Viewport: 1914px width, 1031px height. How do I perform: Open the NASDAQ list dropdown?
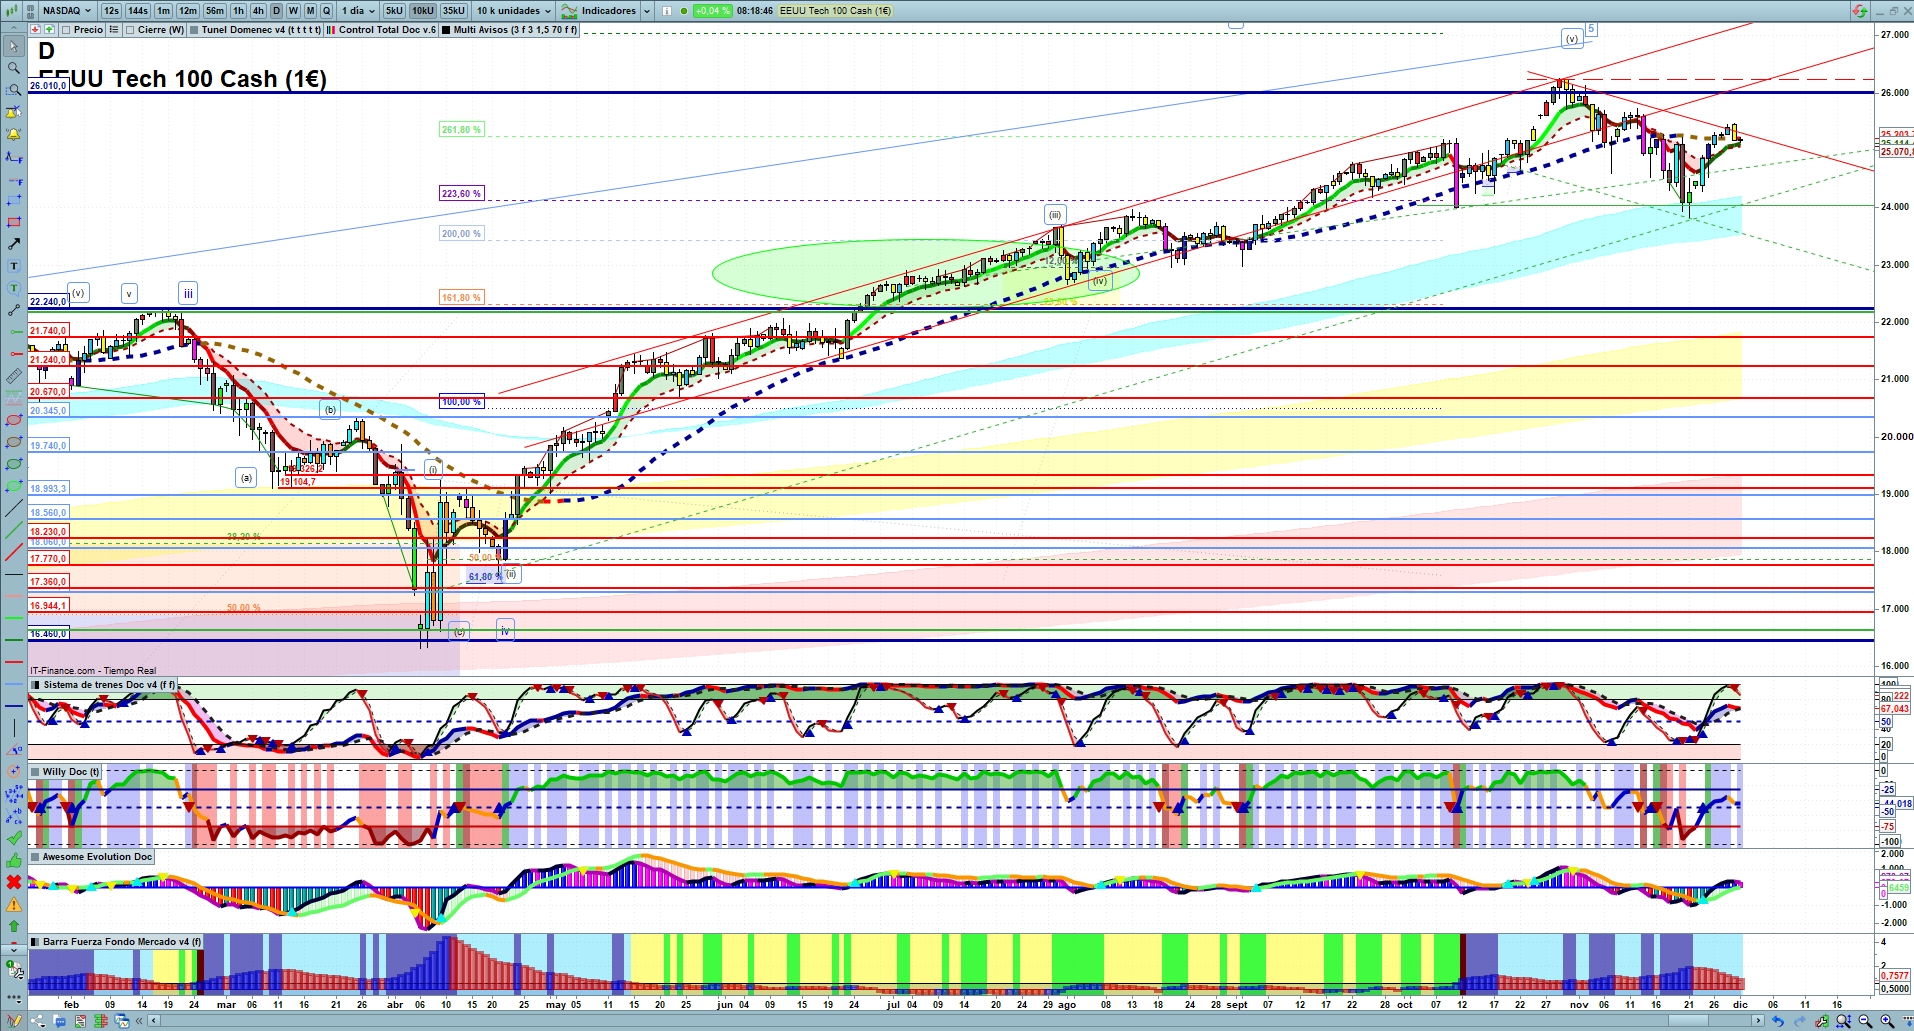66,11
